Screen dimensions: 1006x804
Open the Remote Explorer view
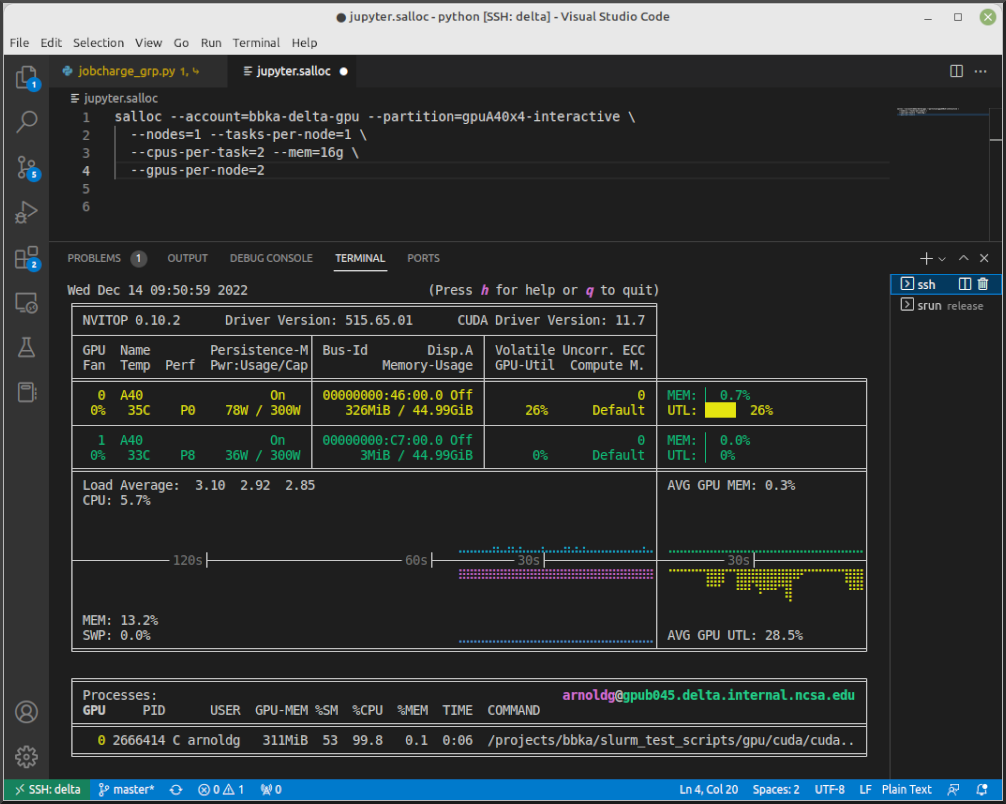[26, 302]
